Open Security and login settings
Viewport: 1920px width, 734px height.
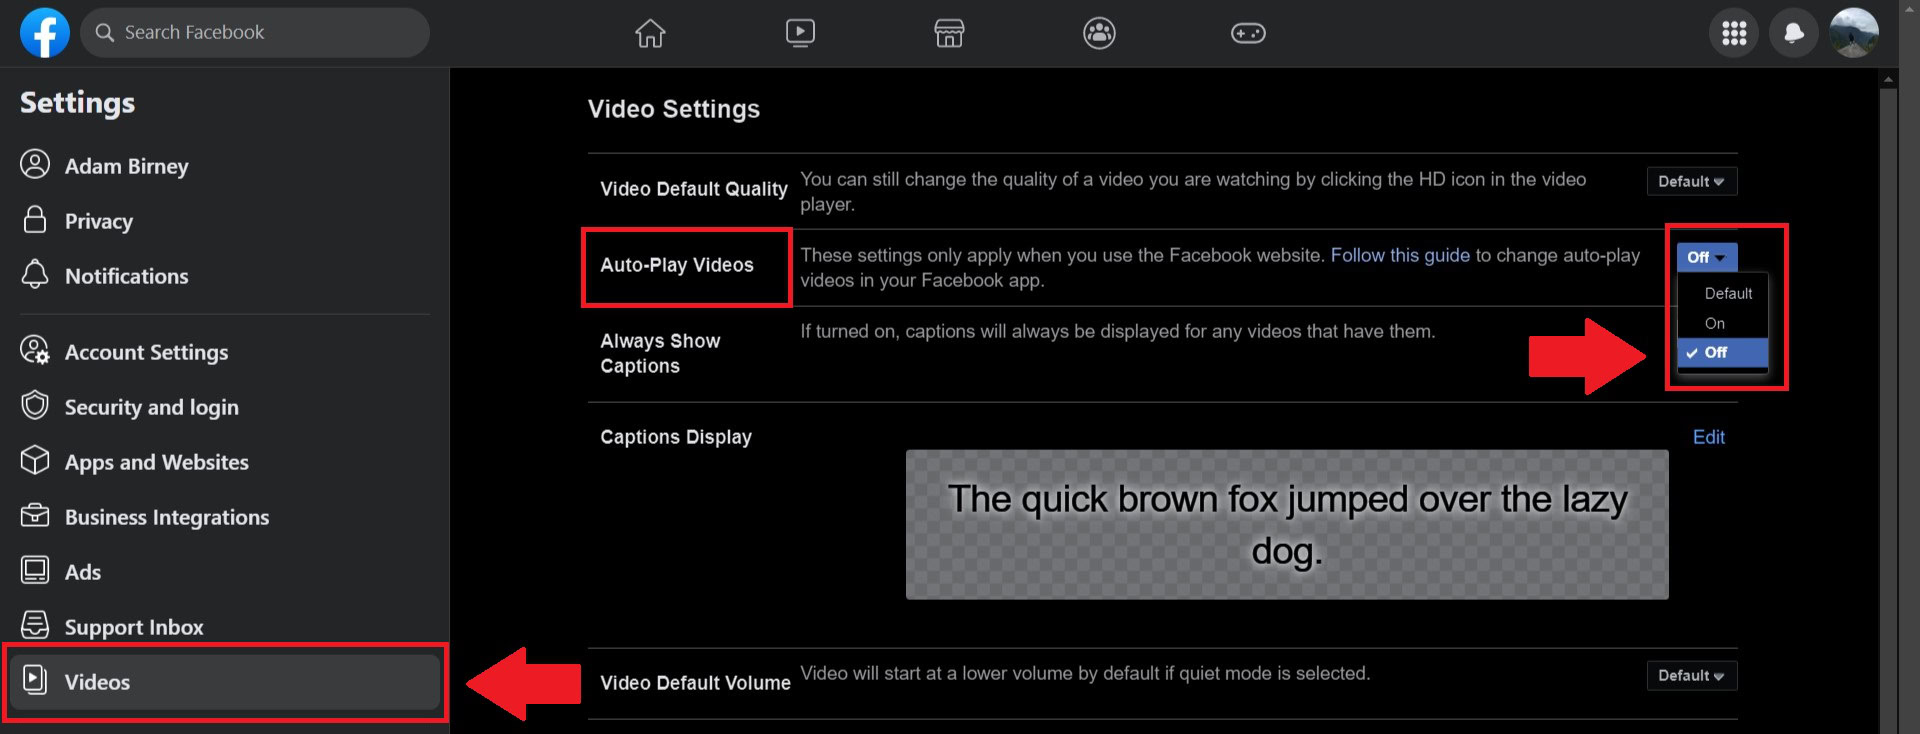pyautogui.click(x=225, y=406)
